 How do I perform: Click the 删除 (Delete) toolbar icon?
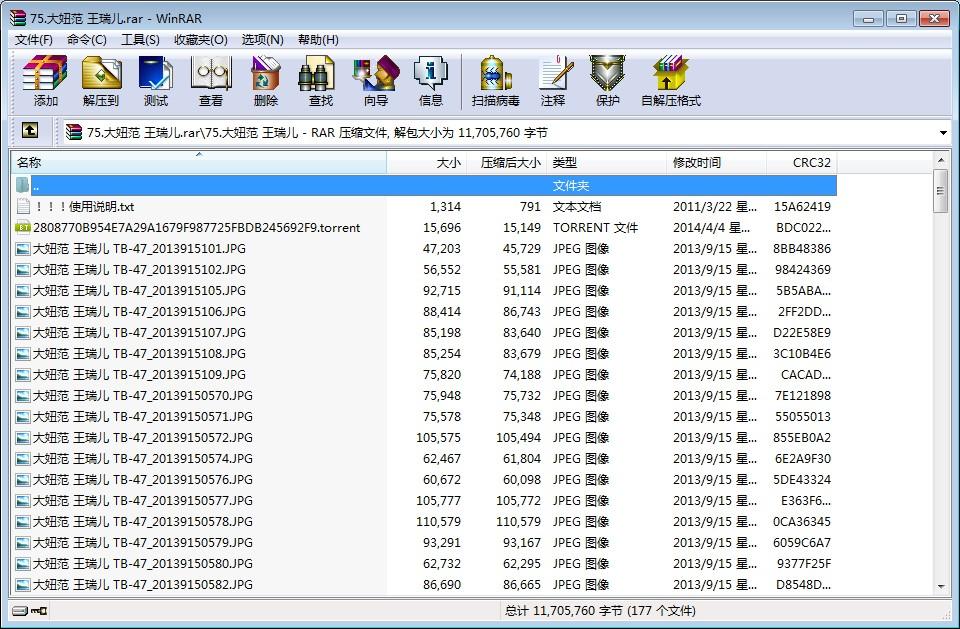click(266, 80)
